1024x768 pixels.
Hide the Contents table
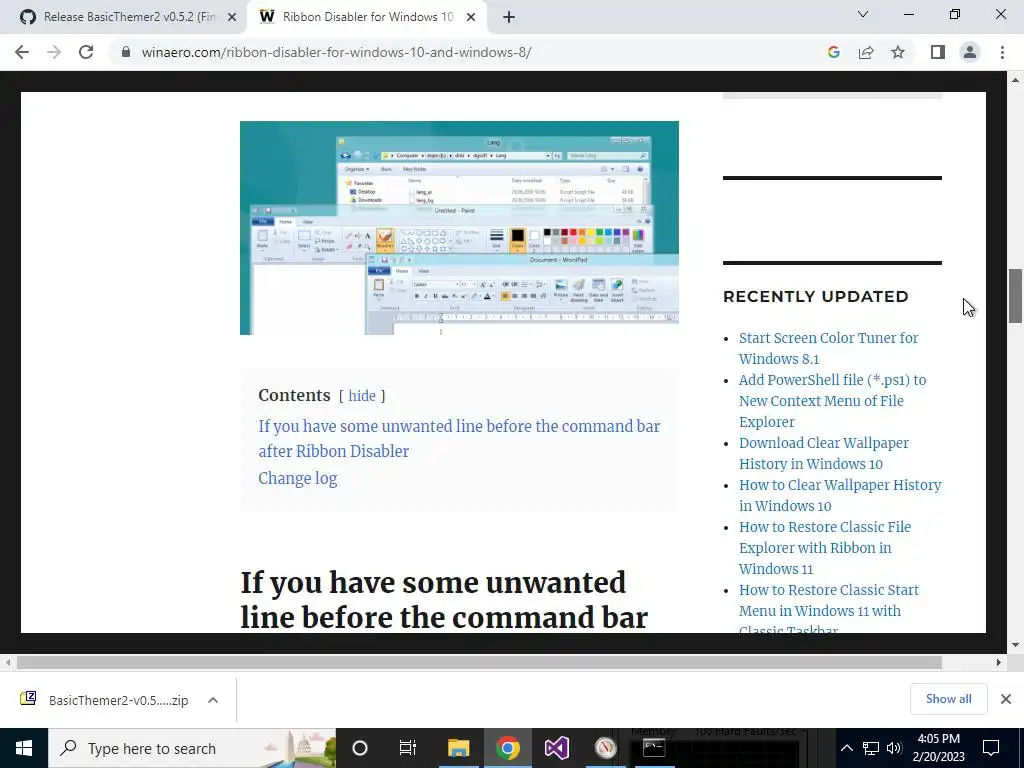[x=362, y=396]
